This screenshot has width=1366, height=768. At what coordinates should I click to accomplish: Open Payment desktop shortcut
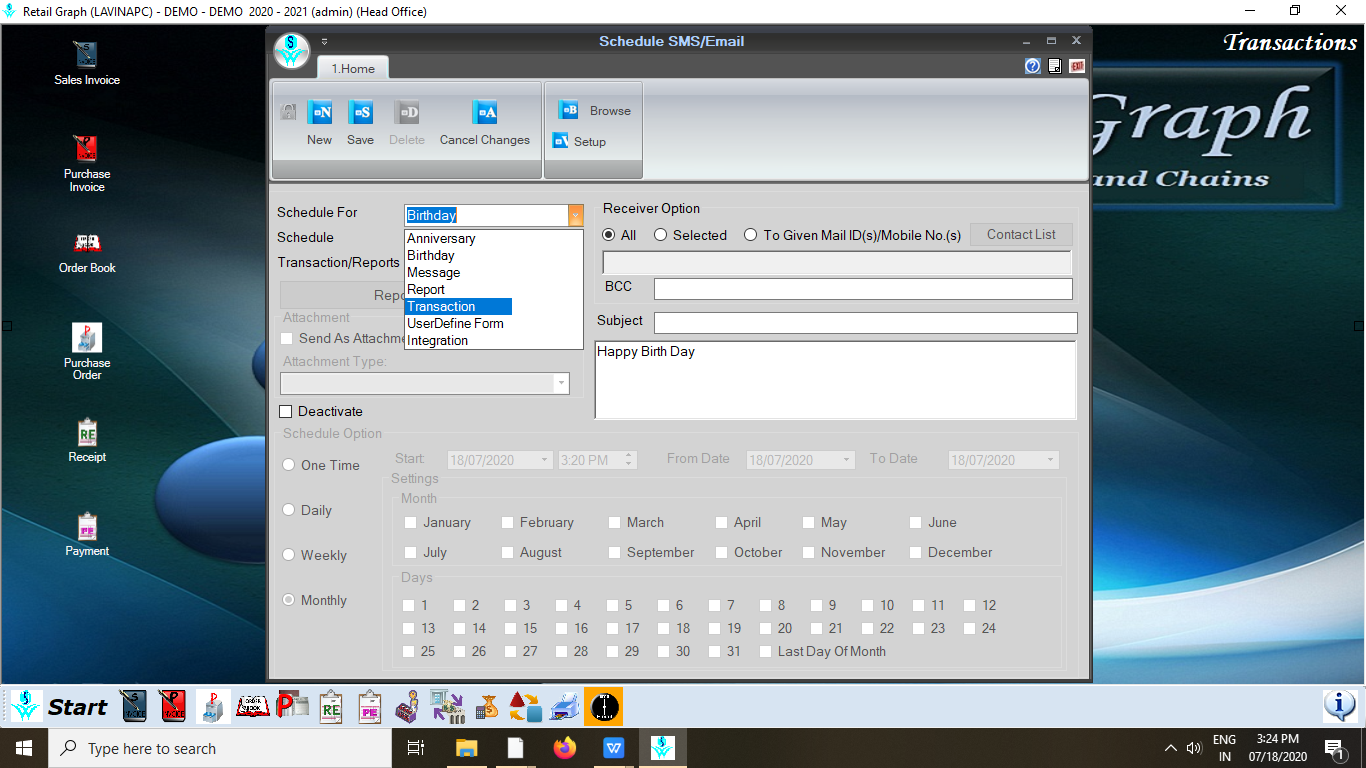[x=87, y=534]
